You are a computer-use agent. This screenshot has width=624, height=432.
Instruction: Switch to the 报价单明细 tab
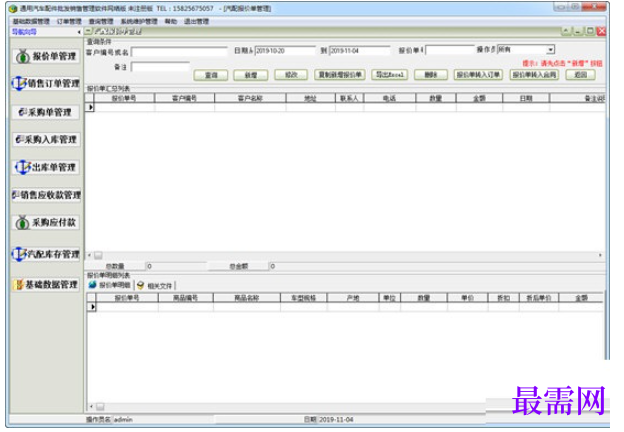click(x=110, y=285)
